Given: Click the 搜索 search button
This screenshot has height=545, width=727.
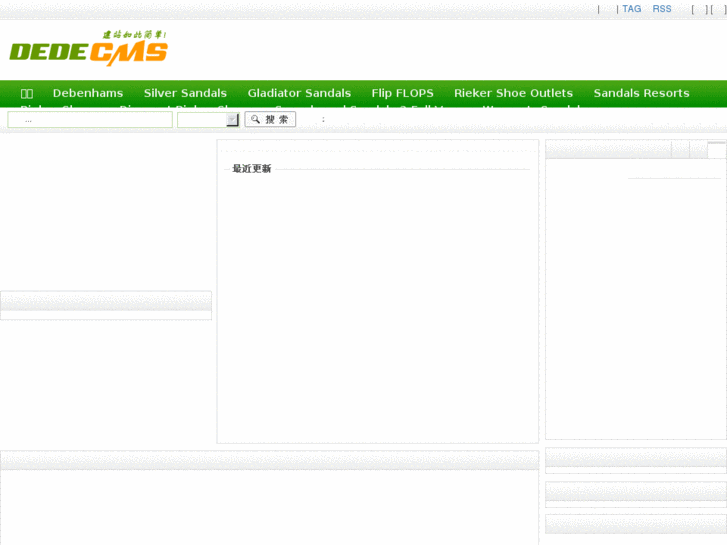Looking at the screenshot, I should pos(270,119).
